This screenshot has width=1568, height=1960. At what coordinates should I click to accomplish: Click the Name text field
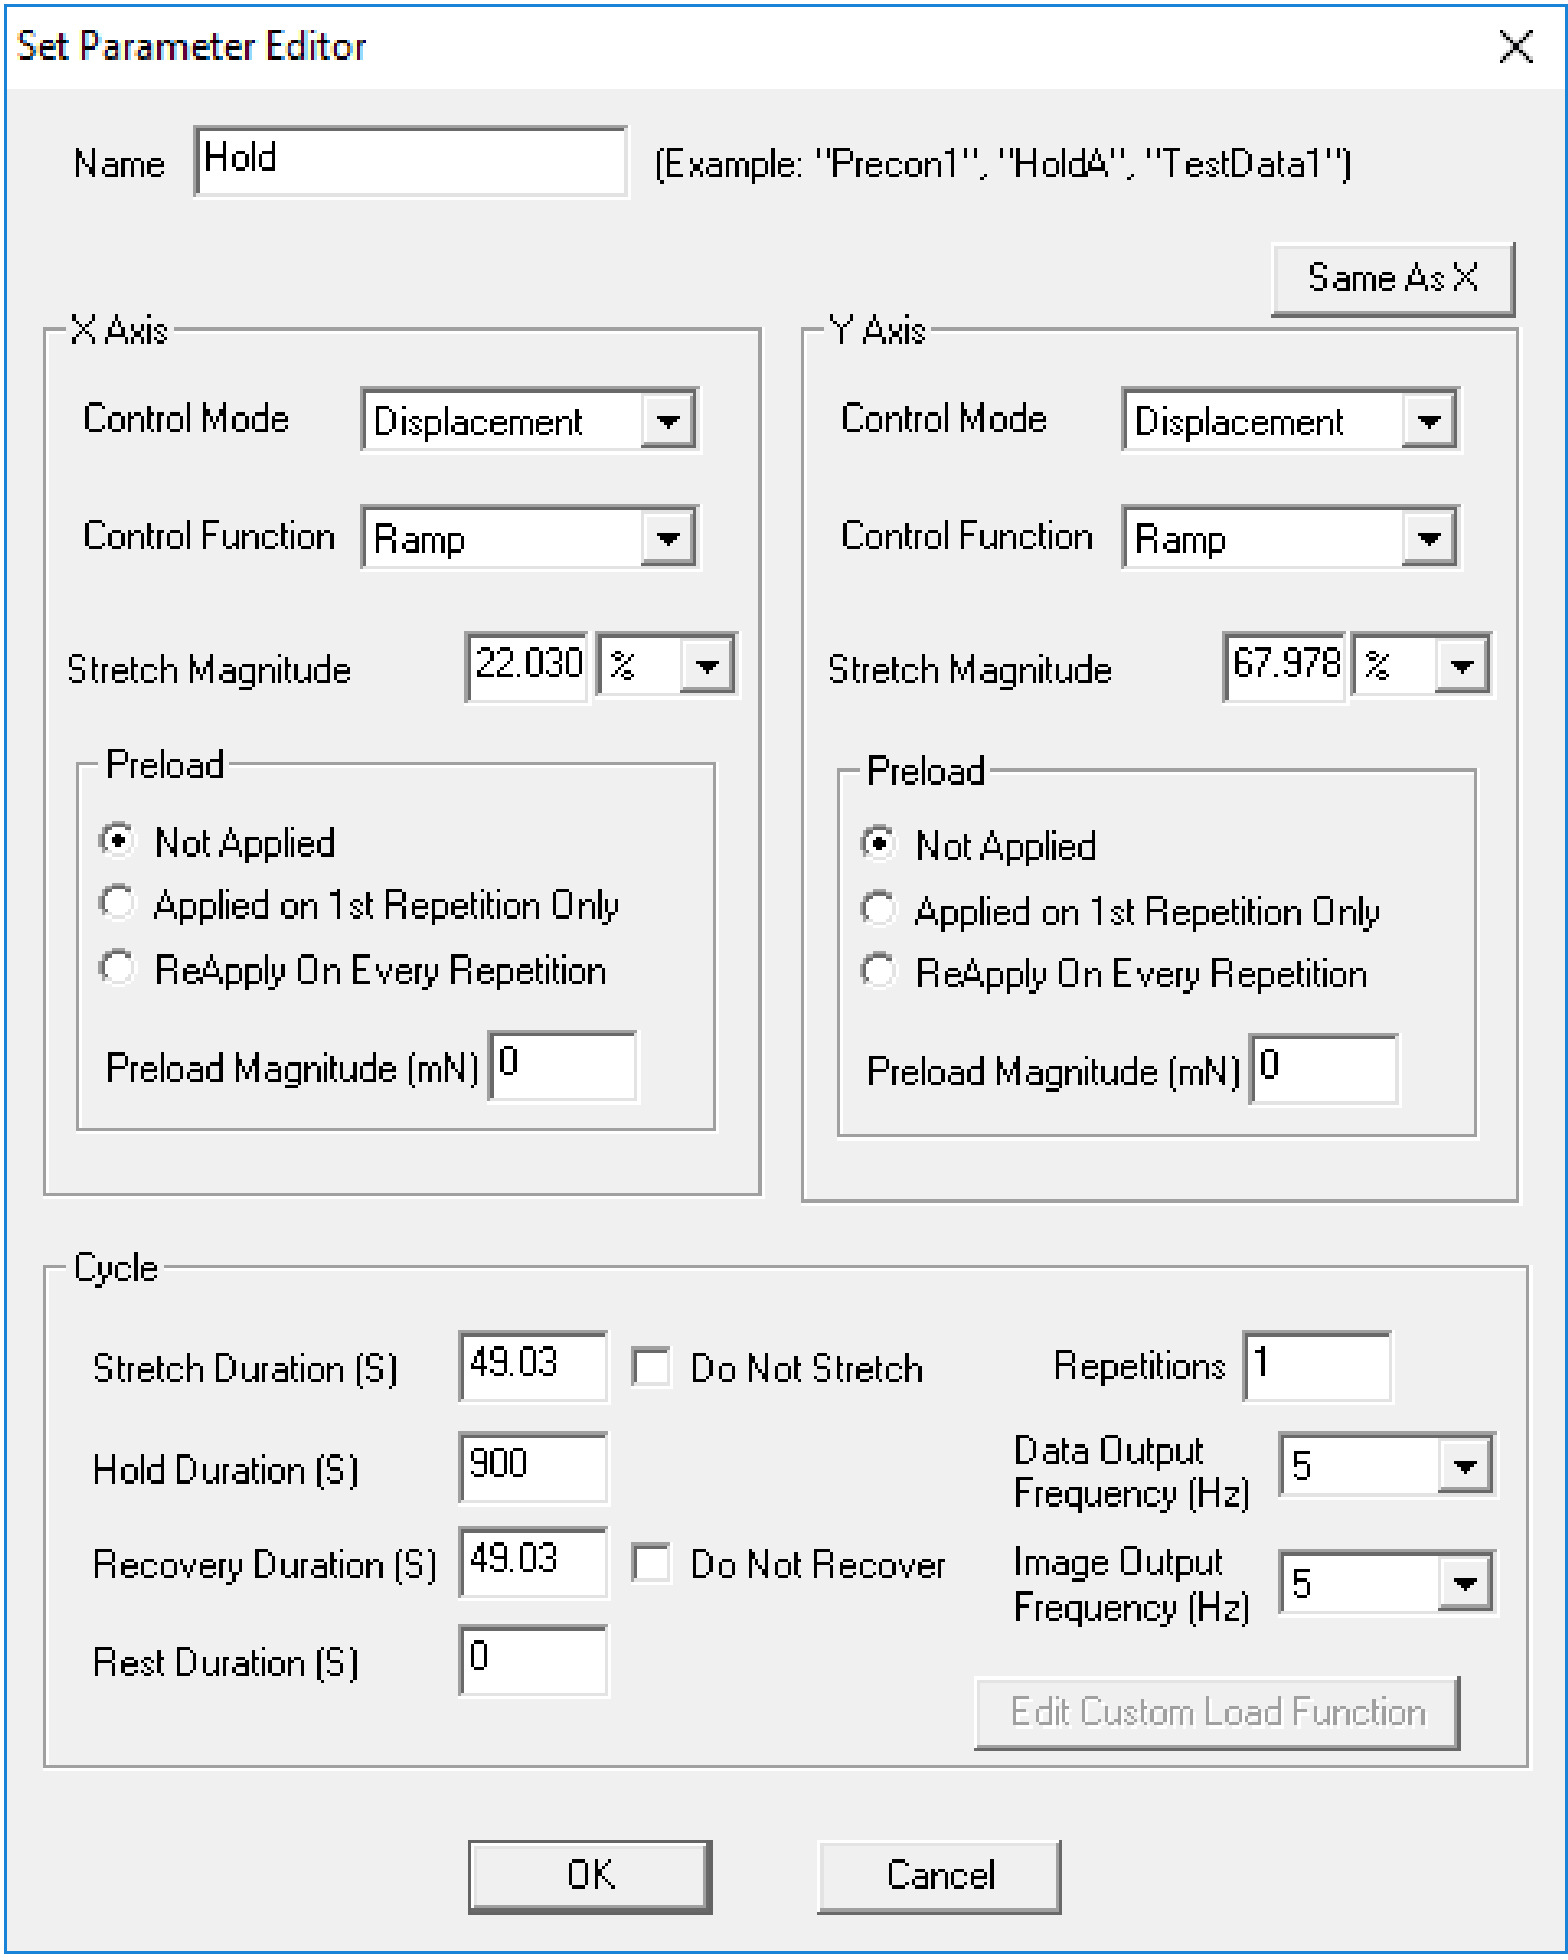pyautogui.click(x=410, y=161)
